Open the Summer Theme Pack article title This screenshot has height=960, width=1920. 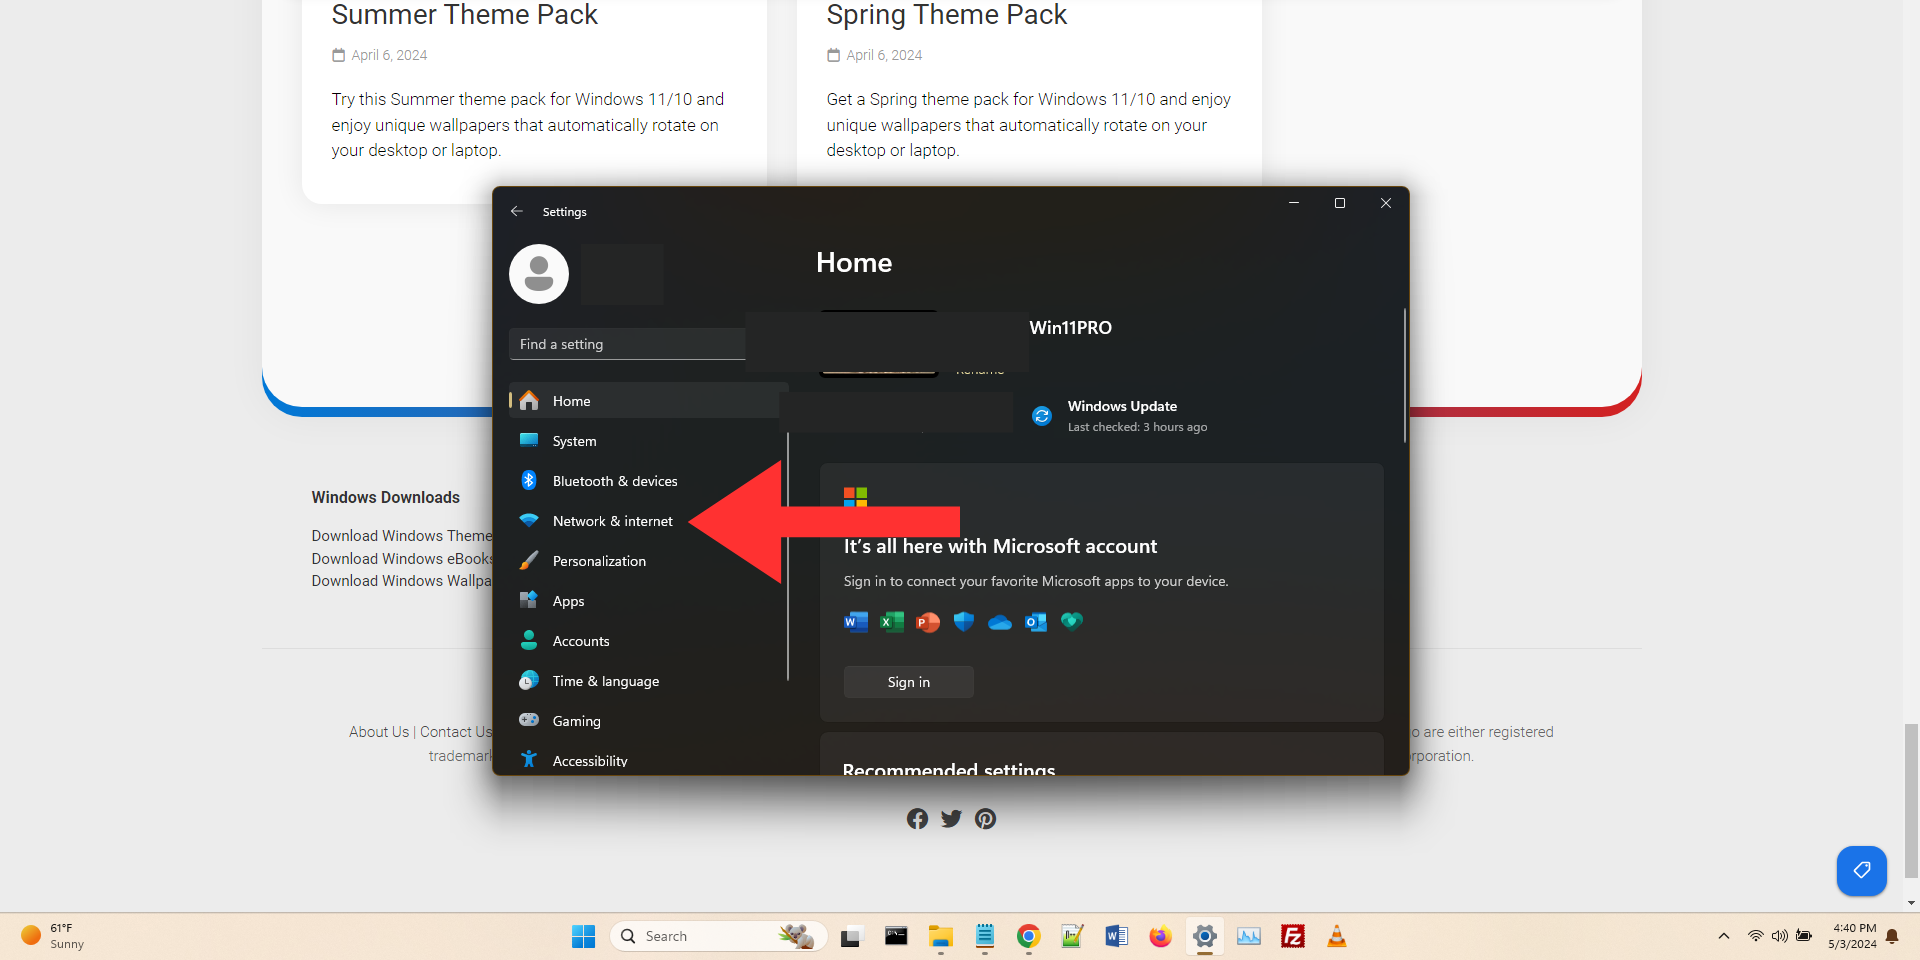coord(464,15)
